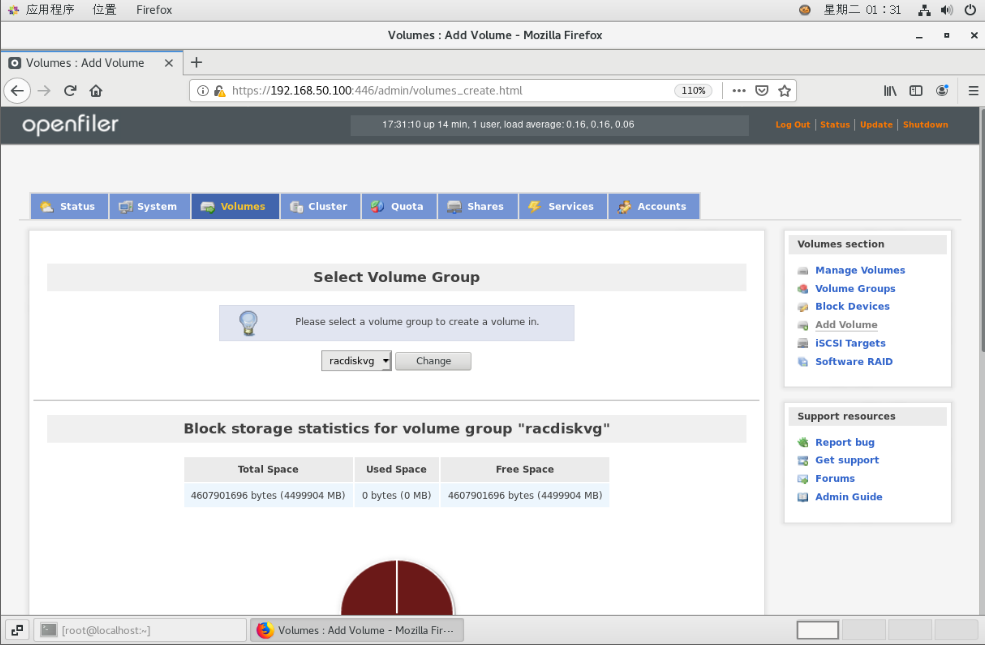Image resolution: width=985 pixels, height=645 pixels.
Task: Open the Manage Volumes link
Action: 860,270
